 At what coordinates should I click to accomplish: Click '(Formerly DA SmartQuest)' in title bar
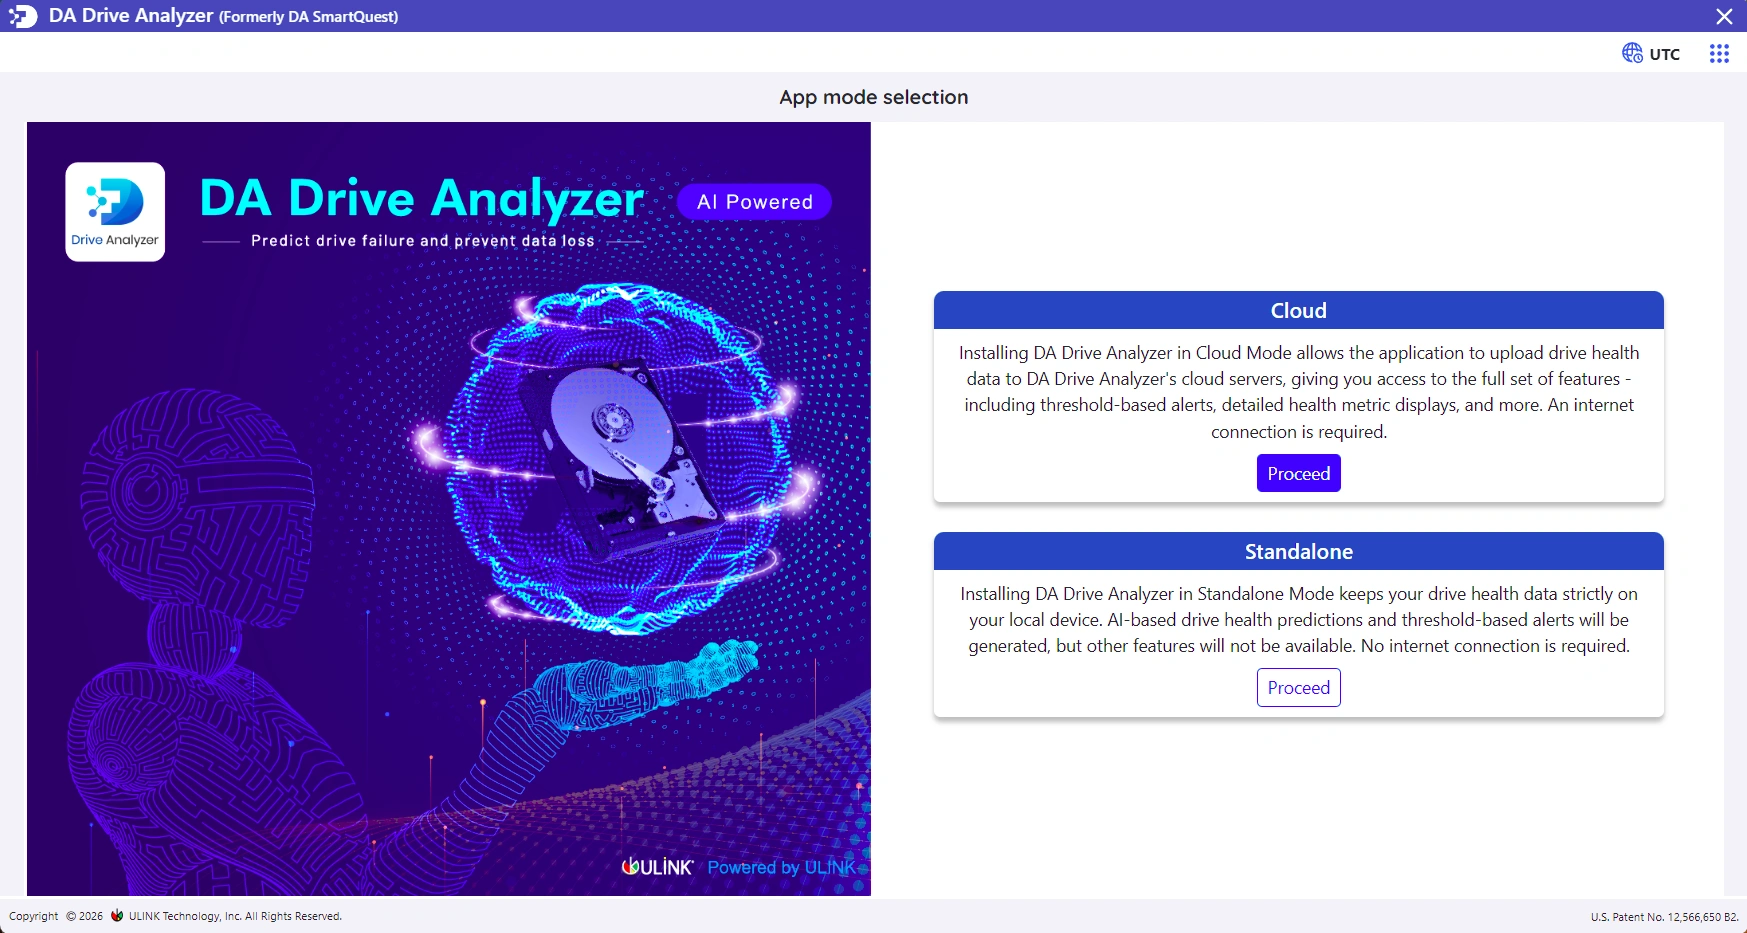click(308, 17)
